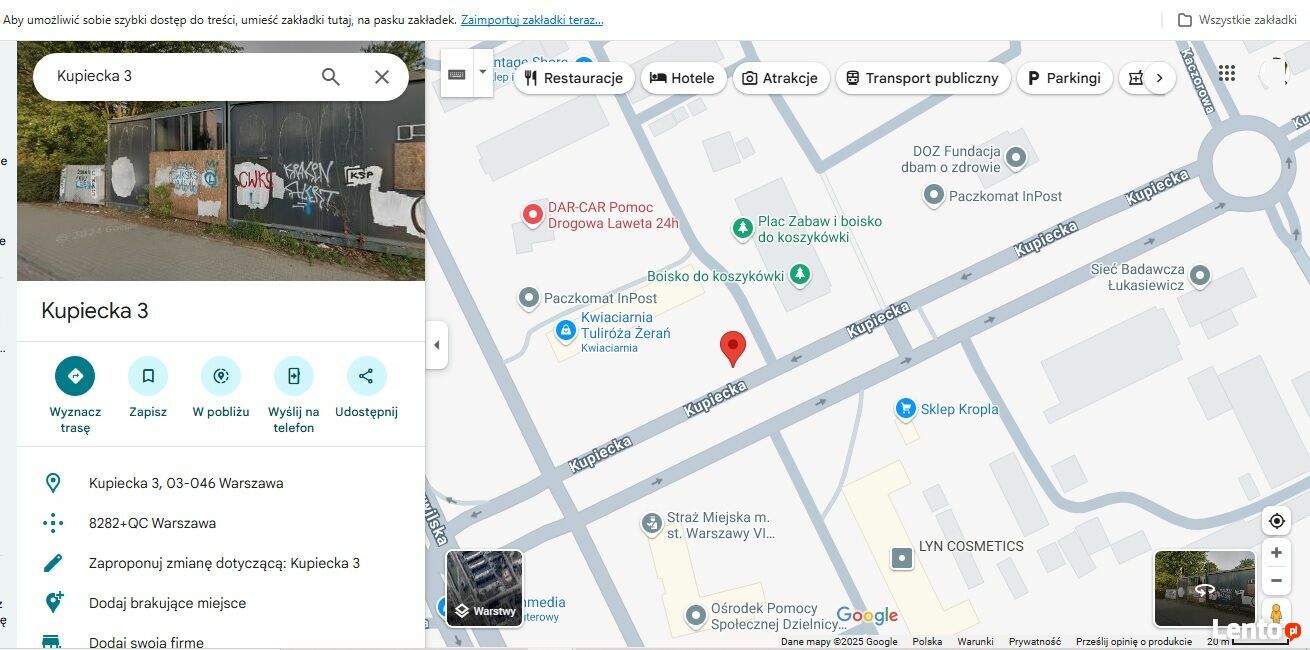
Task: Open Google apps grid icon
Action: 1227,73
